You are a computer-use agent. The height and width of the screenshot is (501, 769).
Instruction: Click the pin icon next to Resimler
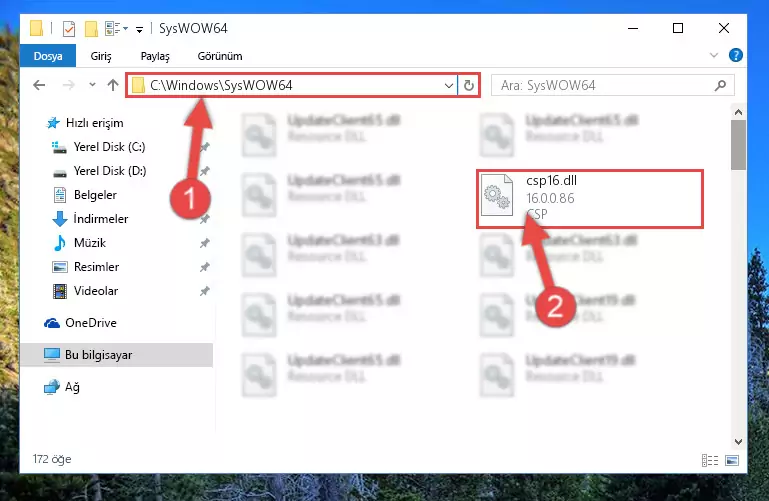pos(205,267)
